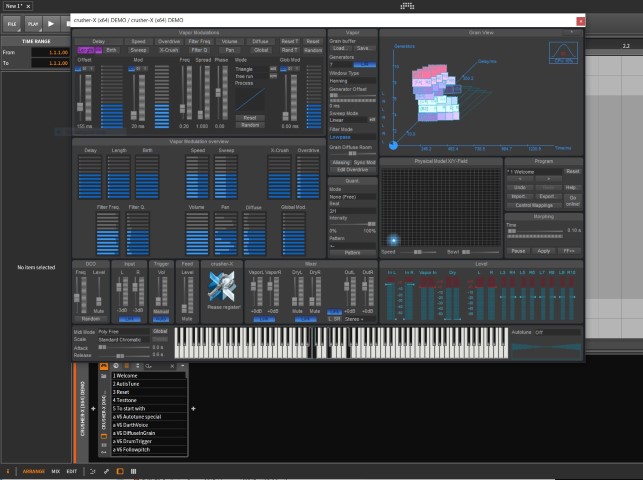Toggle the Global button next to Midi Mode
The image size is (643, 480).
(x=160, y=331)
